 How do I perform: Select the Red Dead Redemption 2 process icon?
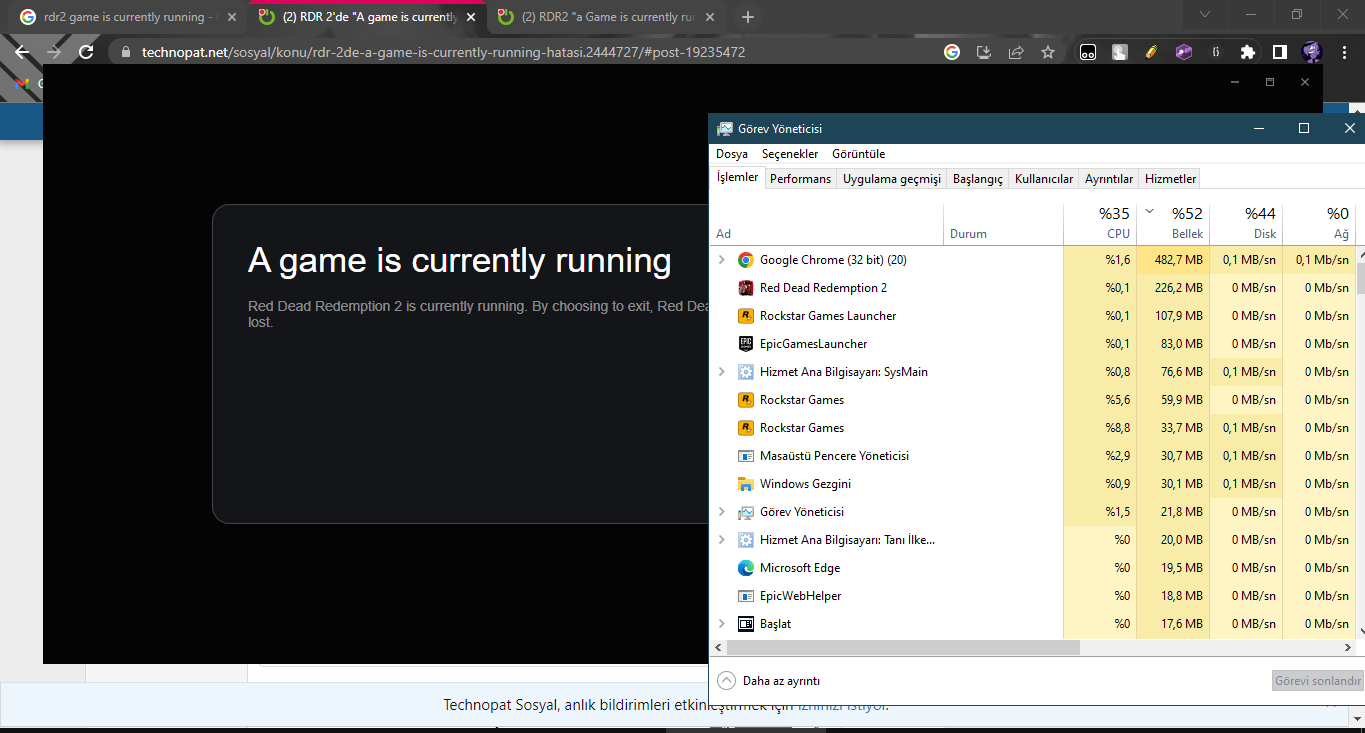pyautogui.click(x=745, y=288)
